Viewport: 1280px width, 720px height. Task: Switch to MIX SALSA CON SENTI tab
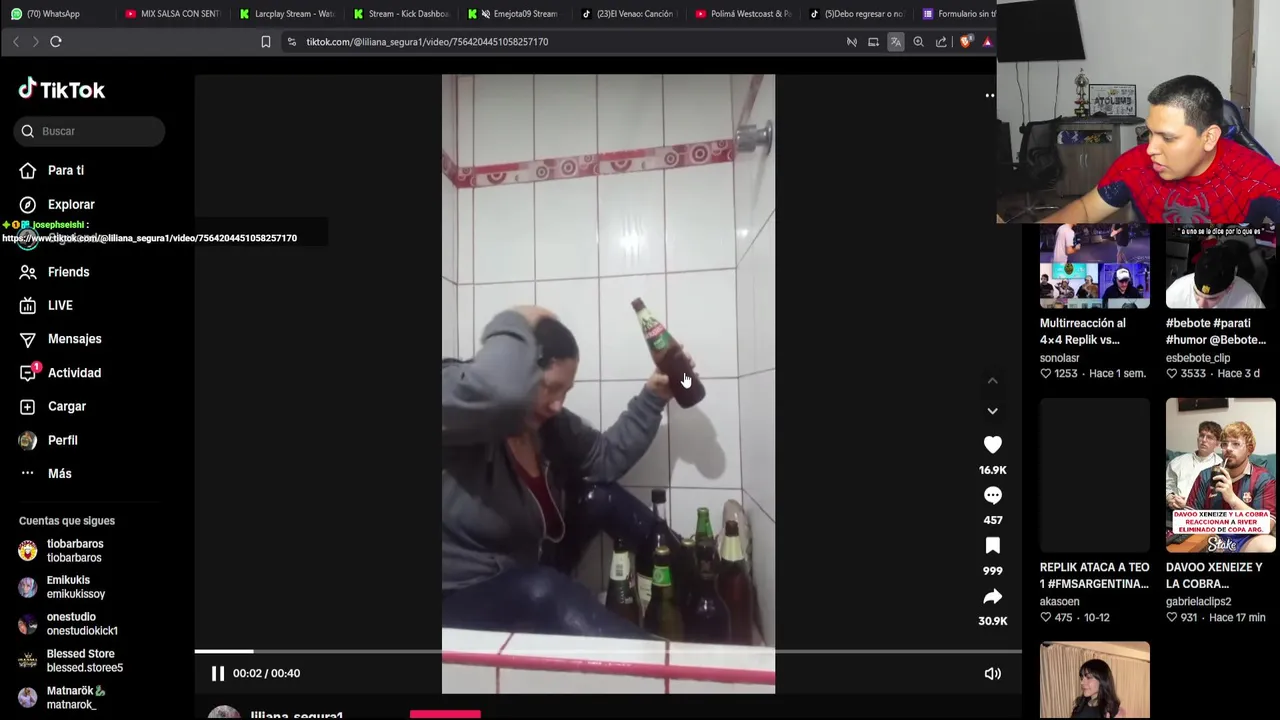[x=172, y=14]
